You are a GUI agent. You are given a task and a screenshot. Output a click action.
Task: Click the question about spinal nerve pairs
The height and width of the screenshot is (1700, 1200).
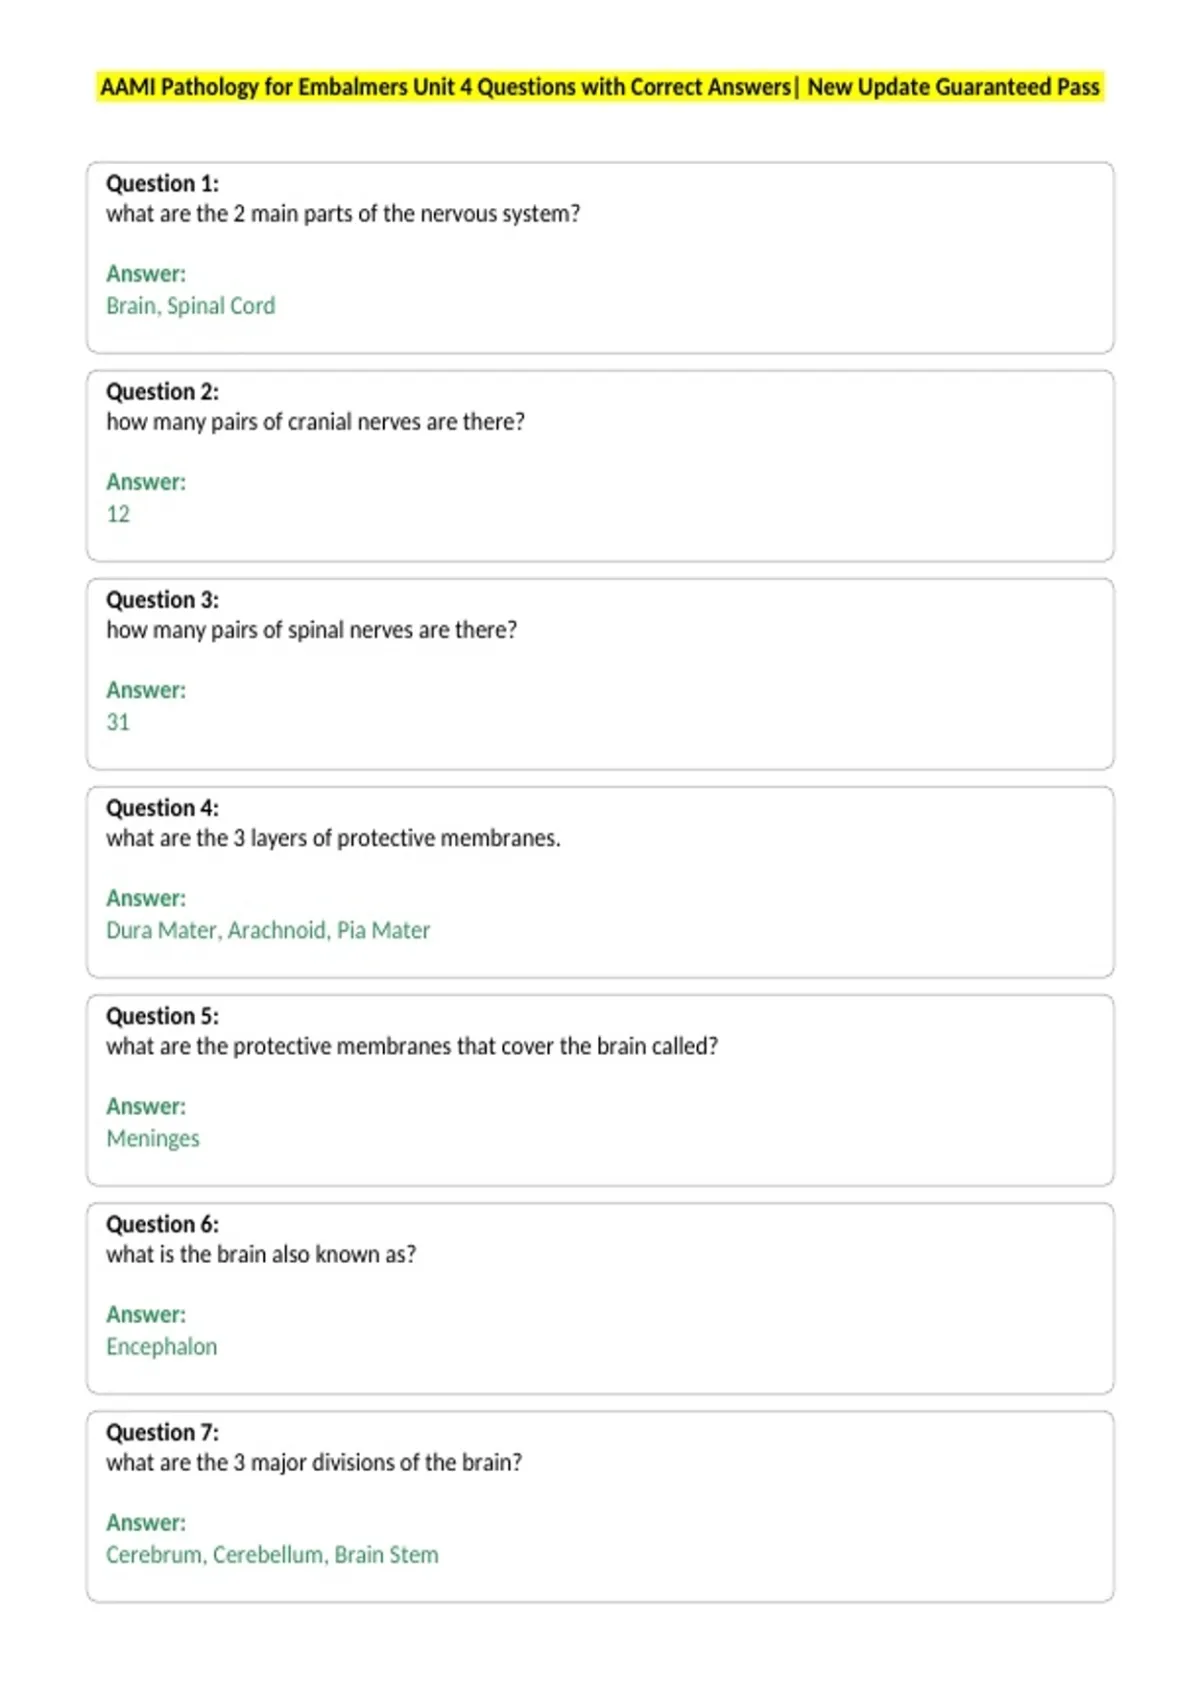311,630
